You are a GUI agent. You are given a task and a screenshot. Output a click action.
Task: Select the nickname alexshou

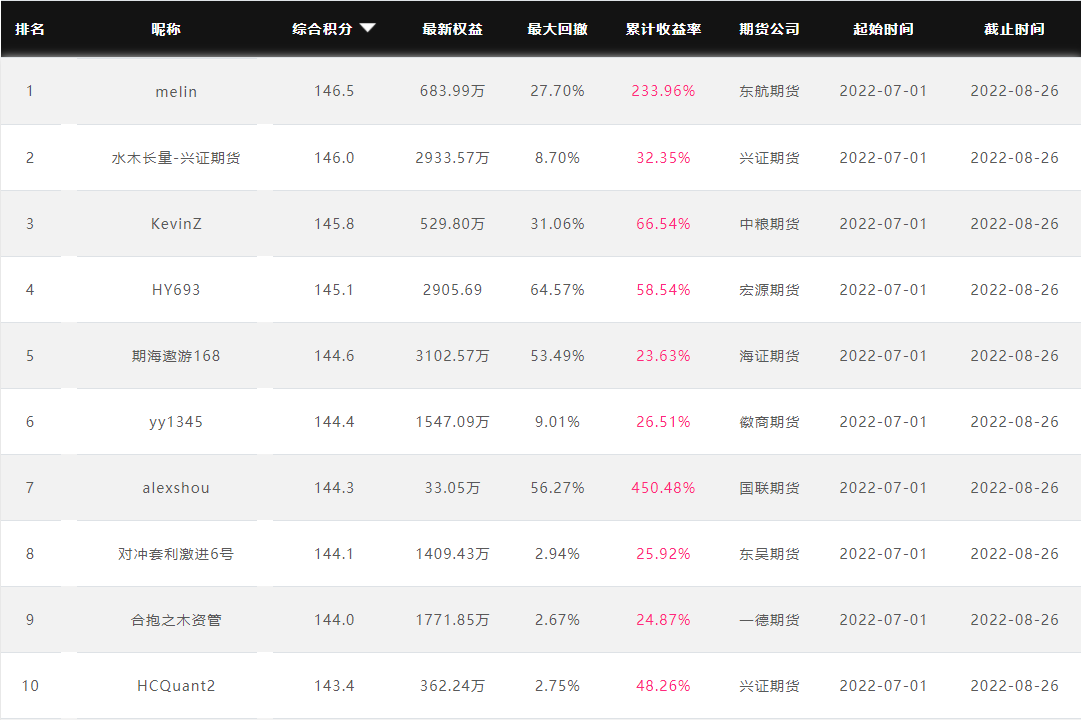tap(176, 488)
